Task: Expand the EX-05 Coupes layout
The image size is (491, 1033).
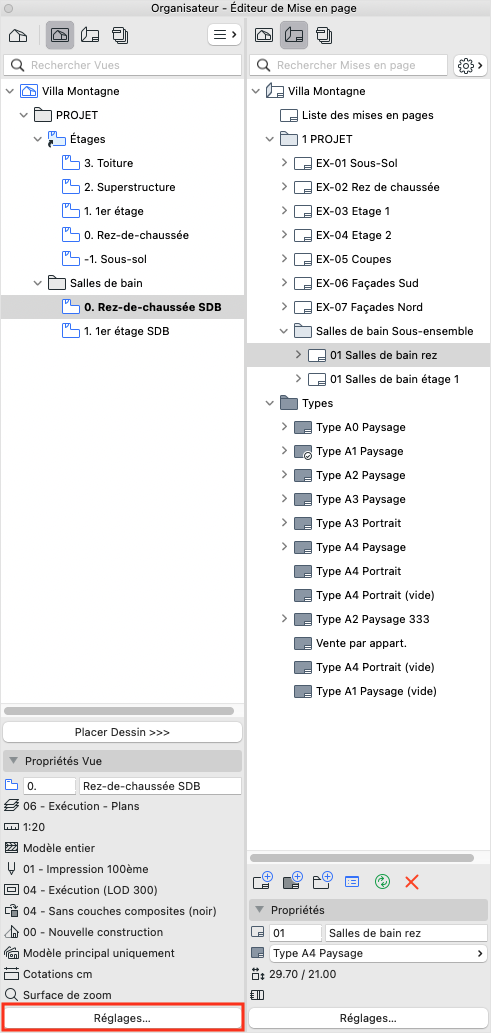Action: (x=284, y=259)
